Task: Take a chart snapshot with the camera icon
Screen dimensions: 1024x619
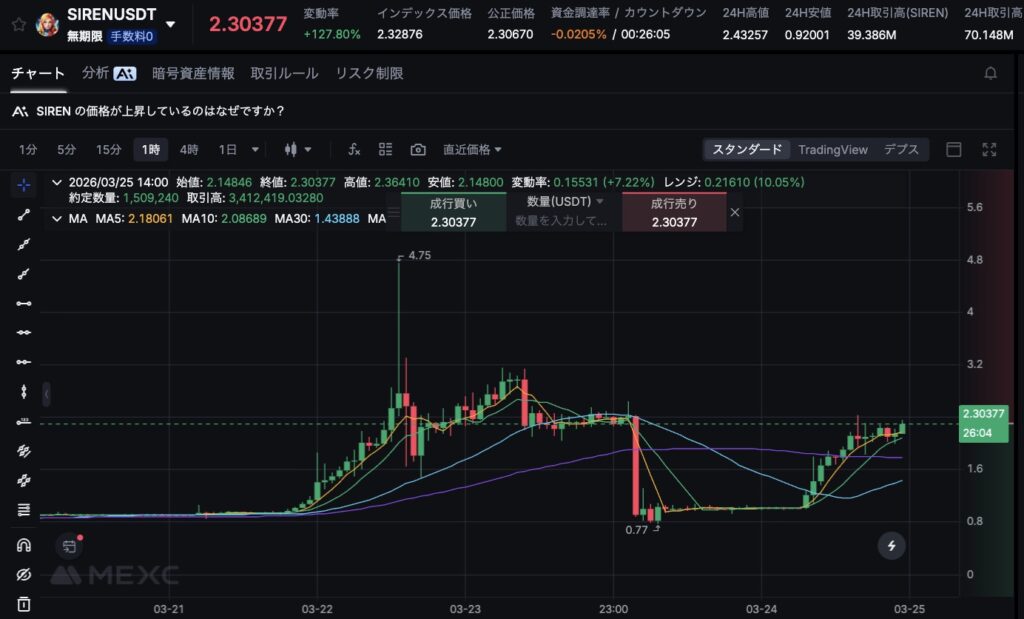Action: click(x=418, y=149)
